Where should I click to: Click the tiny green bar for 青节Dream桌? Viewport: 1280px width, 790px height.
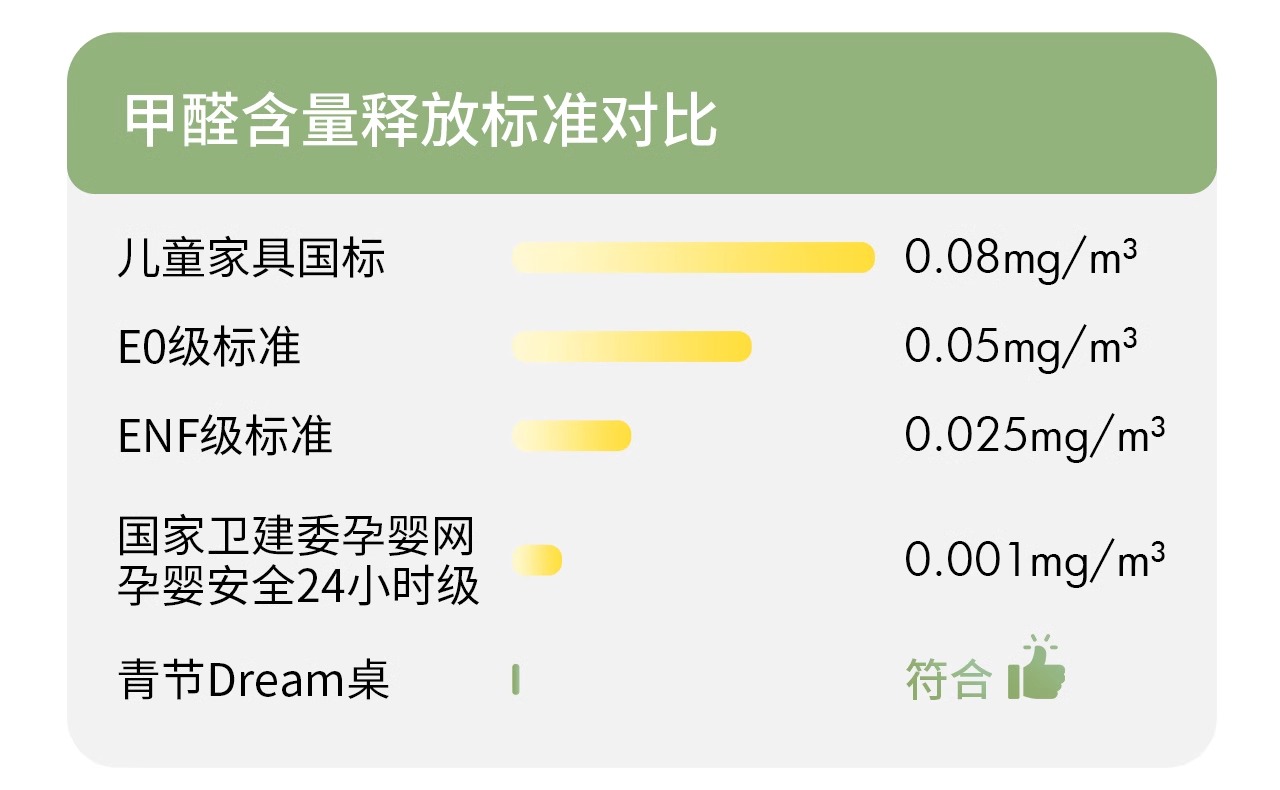tap(516, 680)
